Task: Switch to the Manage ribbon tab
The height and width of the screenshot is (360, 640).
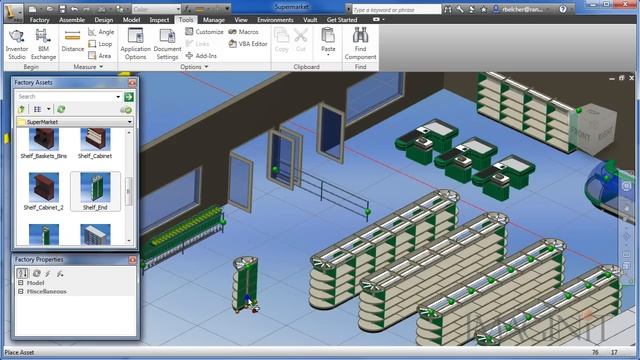Action: click(213, 20)
